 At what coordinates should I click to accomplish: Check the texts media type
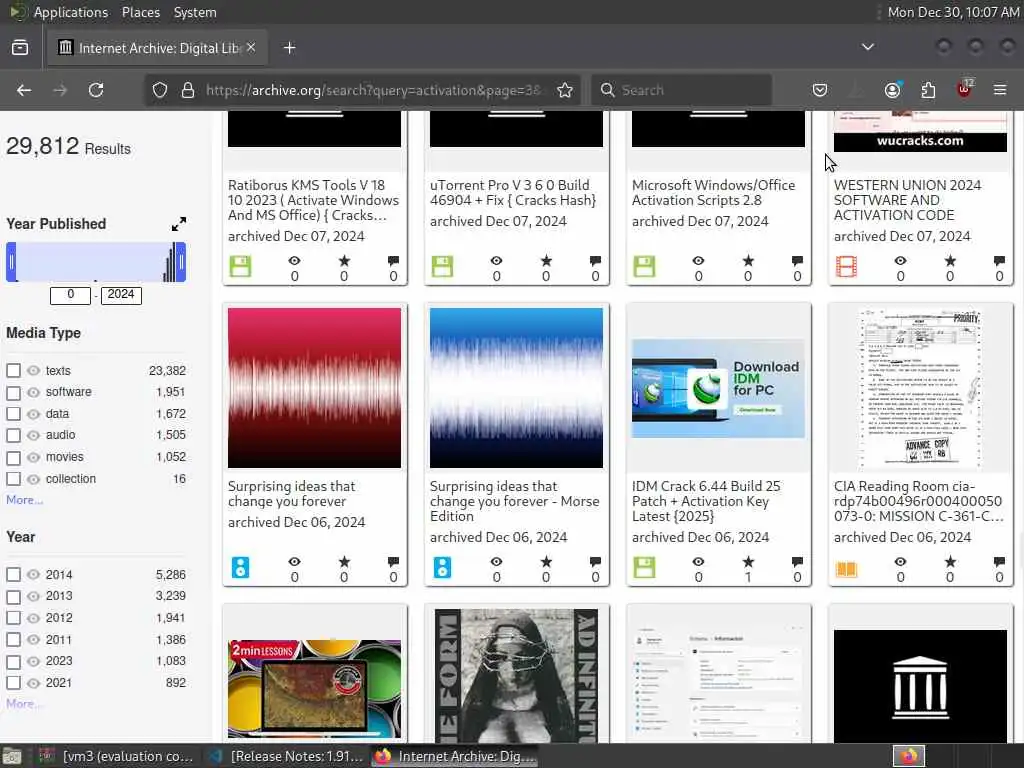[x=14, y=370]
